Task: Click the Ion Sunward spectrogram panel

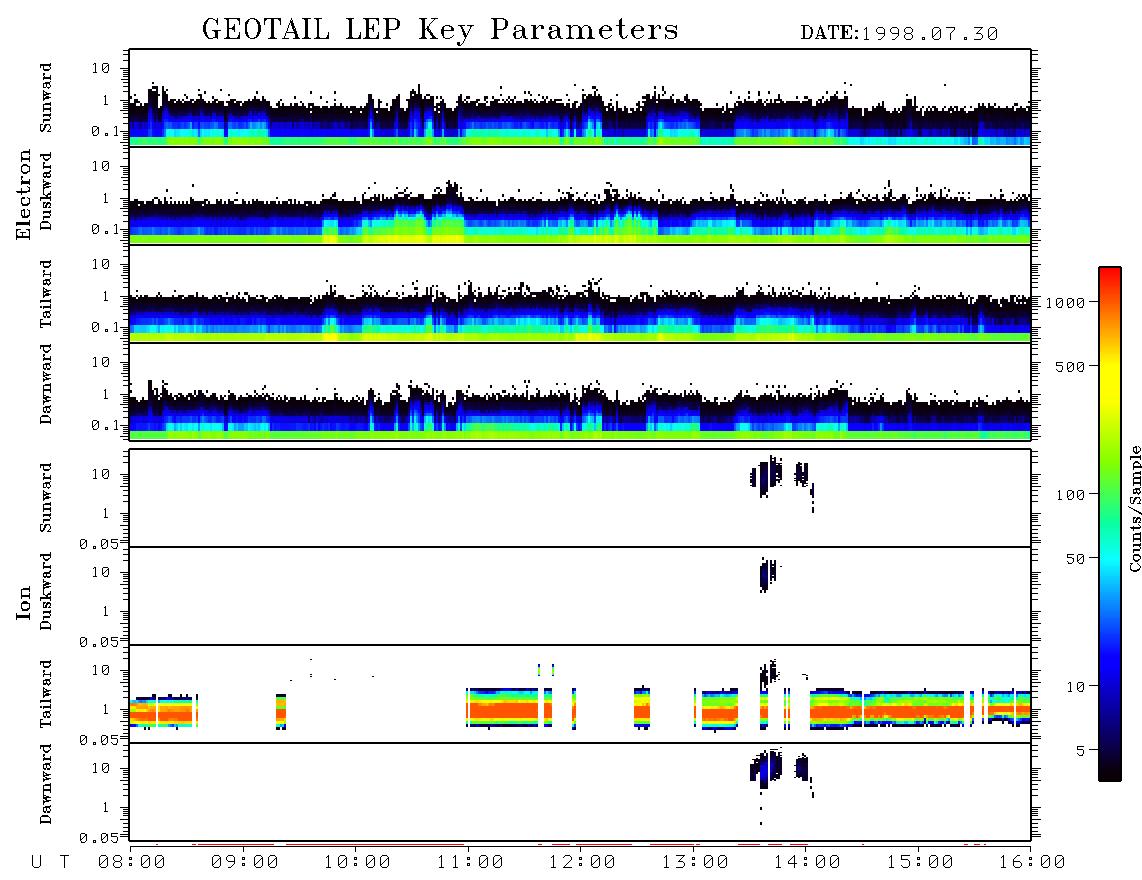Action: (x=580, y=498)
